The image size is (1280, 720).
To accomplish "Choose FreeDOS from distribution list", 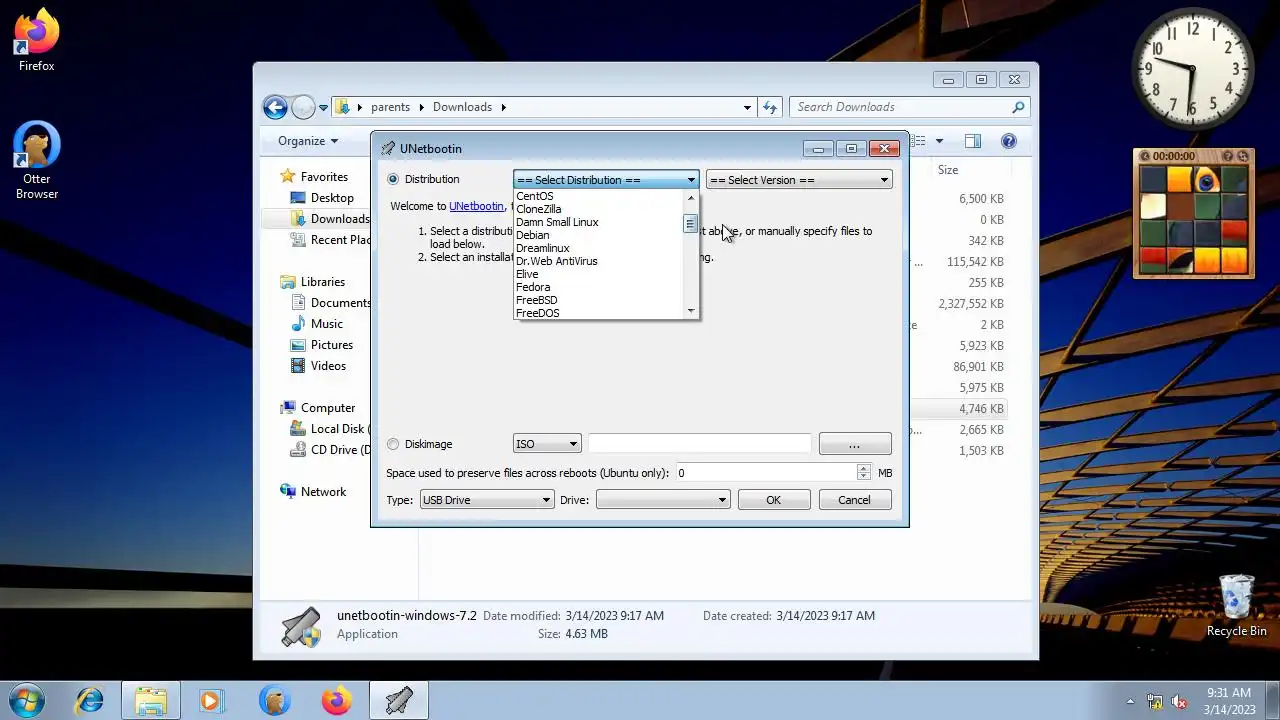I will point(599,313).
